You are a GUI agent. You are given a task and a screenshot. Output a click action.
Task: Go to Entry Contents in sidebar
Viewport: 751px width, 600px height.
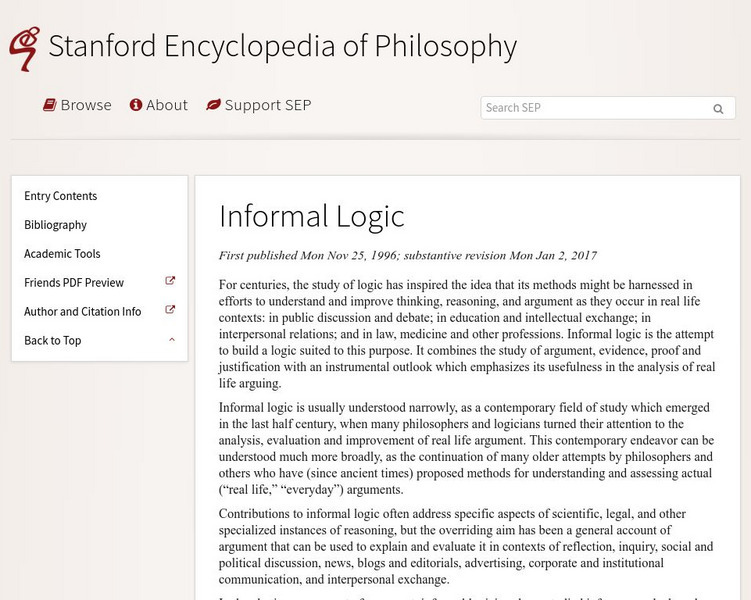coord(61,196)
